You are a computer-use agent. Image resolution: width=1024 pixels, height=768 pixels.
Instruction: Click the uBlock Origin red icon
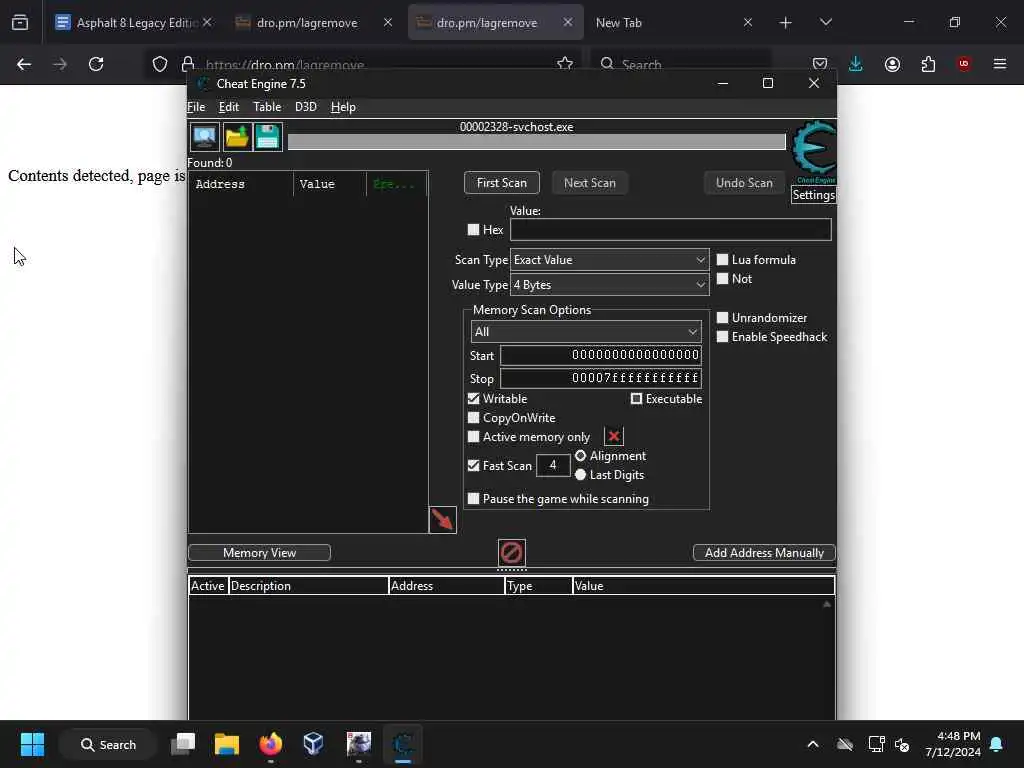pos(964,64)
